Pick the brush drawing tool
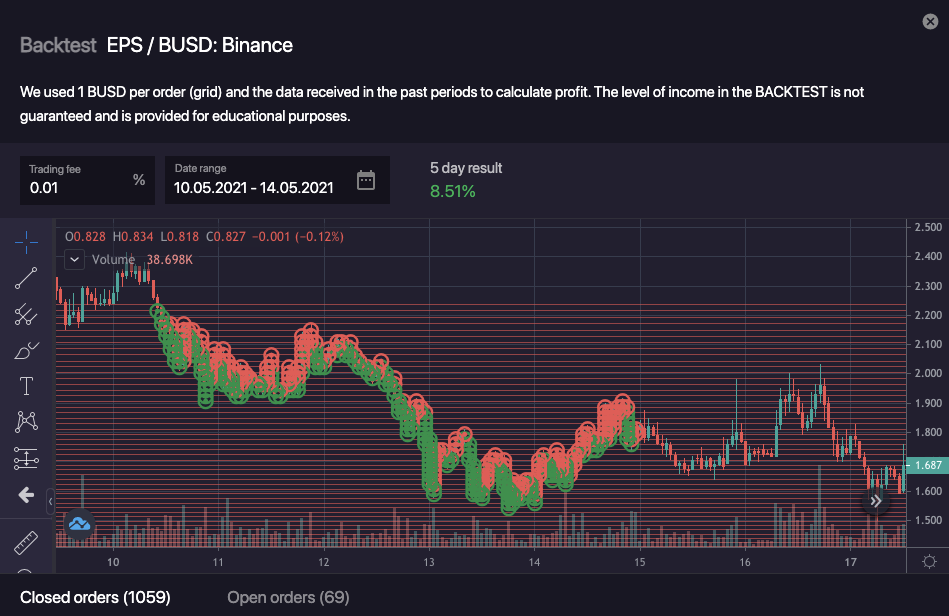Screen dimensions: 949x616 (x=26, y=351)
